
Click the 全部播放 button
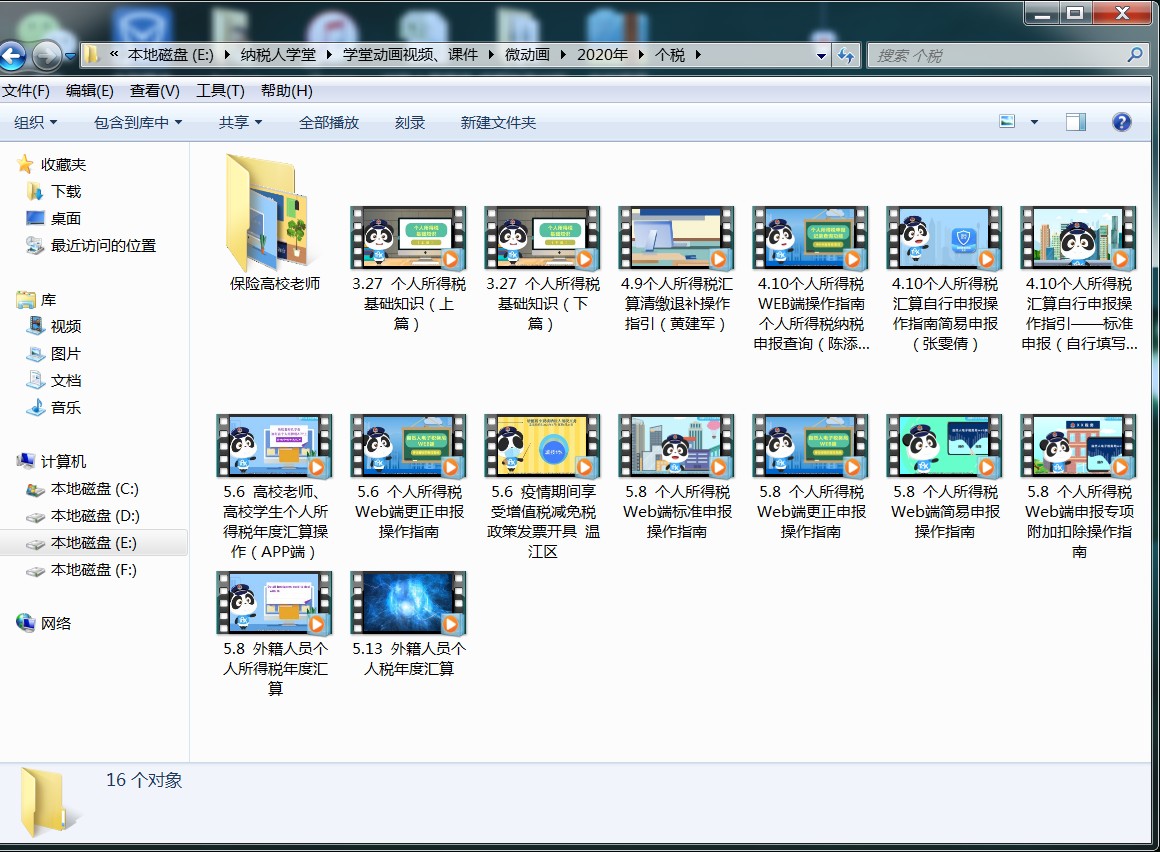pyautogui.click(x=328, y=122)
